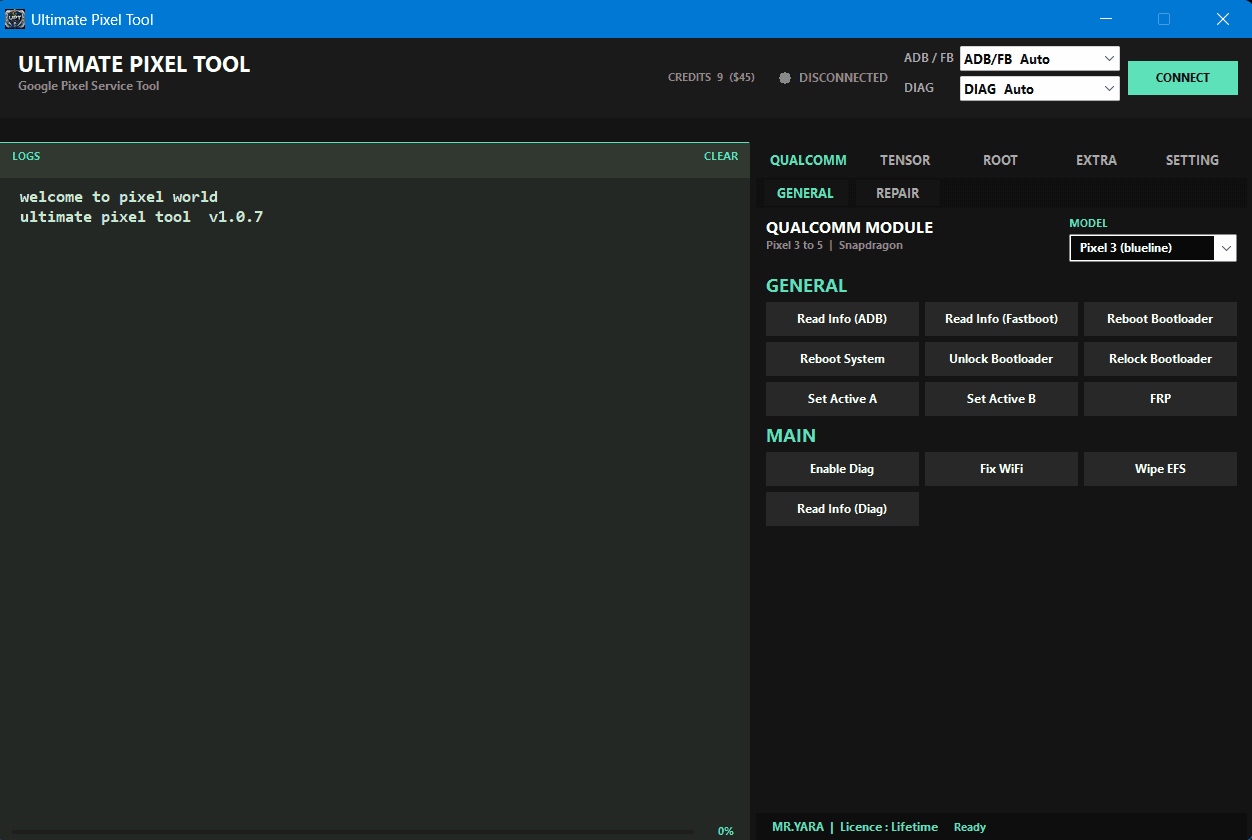Image resolution: width=1252 pixels, height=840 pixels.
Task: Switch to the QUALCOMM tab
Action: pos(808,160)
